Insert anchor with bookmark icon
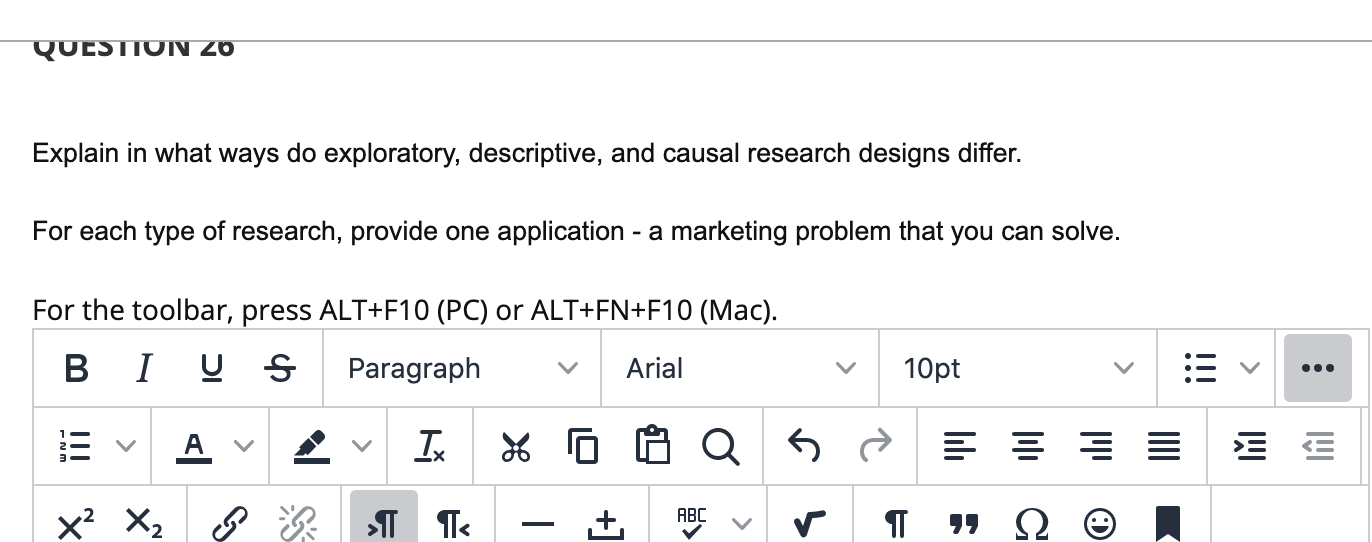This screenshot has width=1372, height=542. (1166, 524)
